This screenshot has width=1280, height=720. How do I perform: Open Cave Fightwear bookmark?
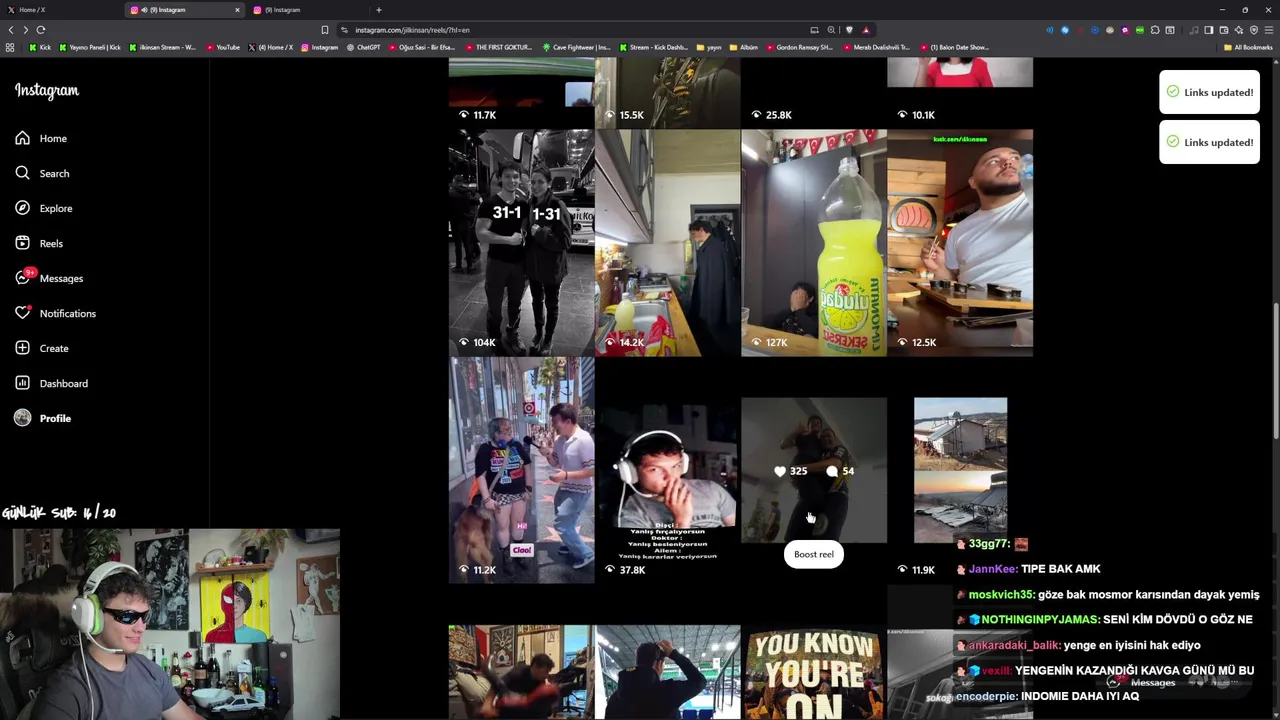pos(576,47)
